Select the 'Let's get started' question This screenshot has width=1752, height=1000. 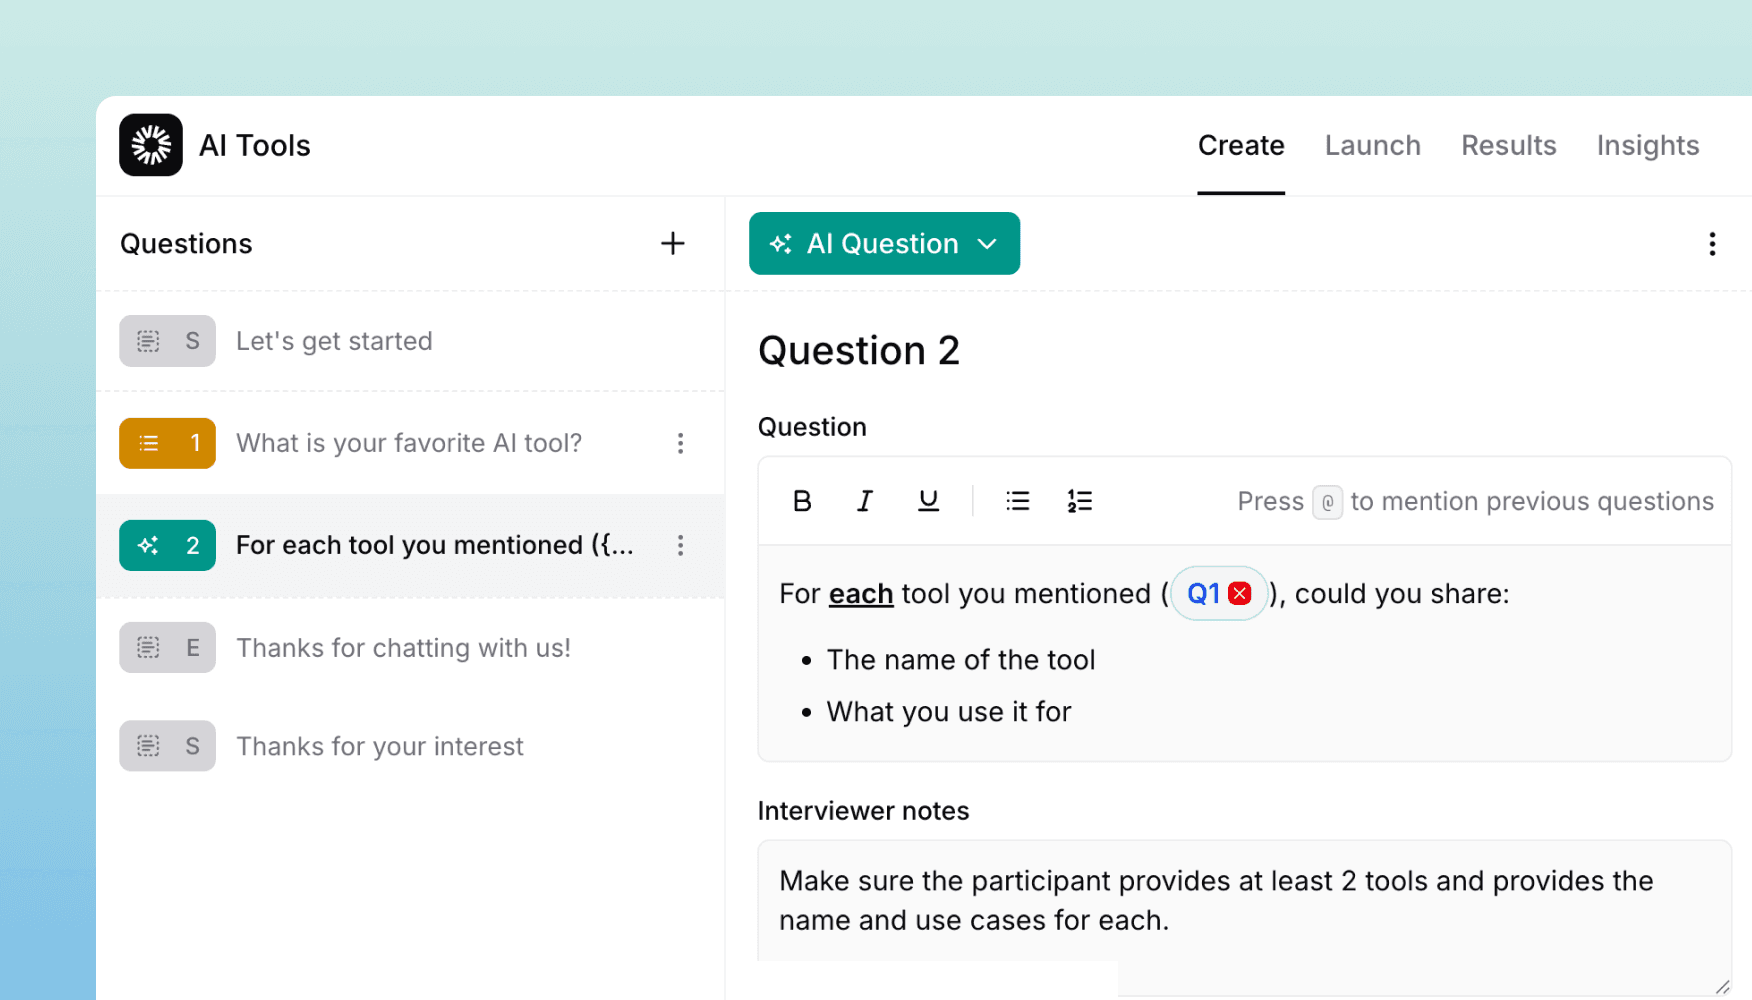[x=334, y=340]
